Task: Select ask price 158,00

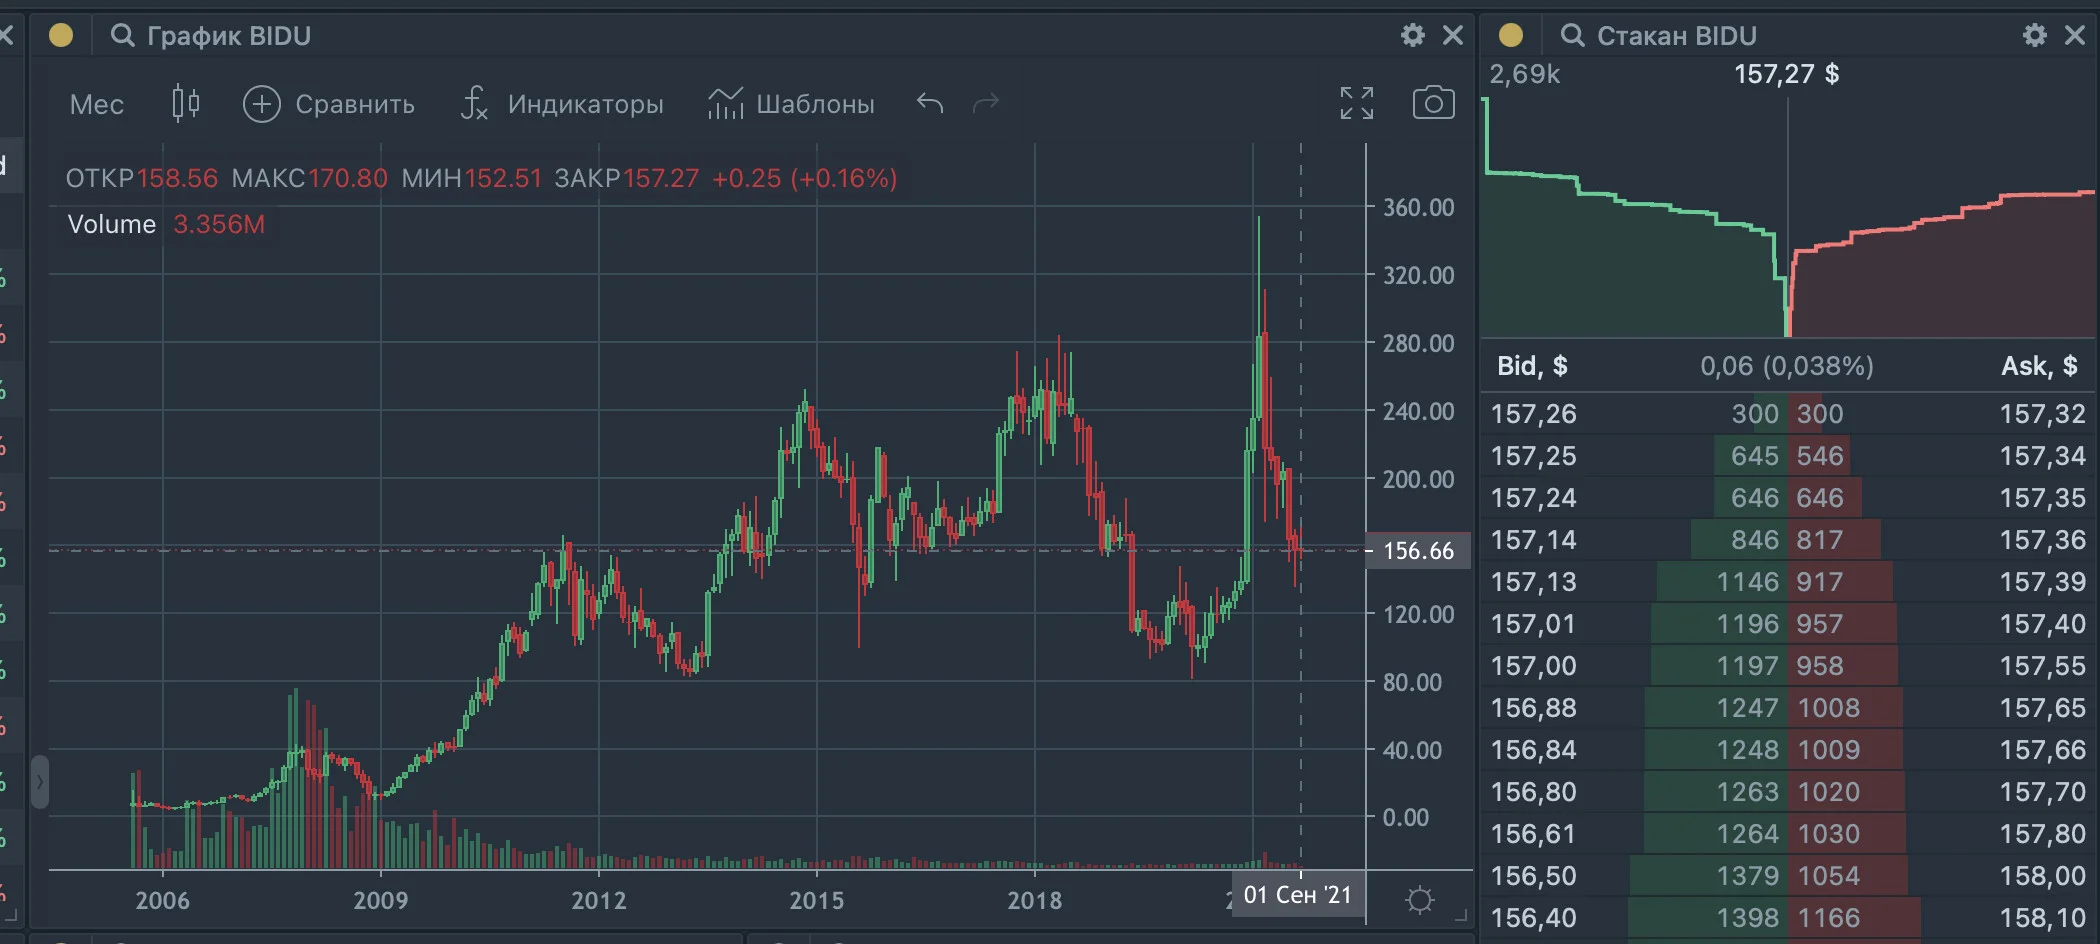Action: [2042, 876]
